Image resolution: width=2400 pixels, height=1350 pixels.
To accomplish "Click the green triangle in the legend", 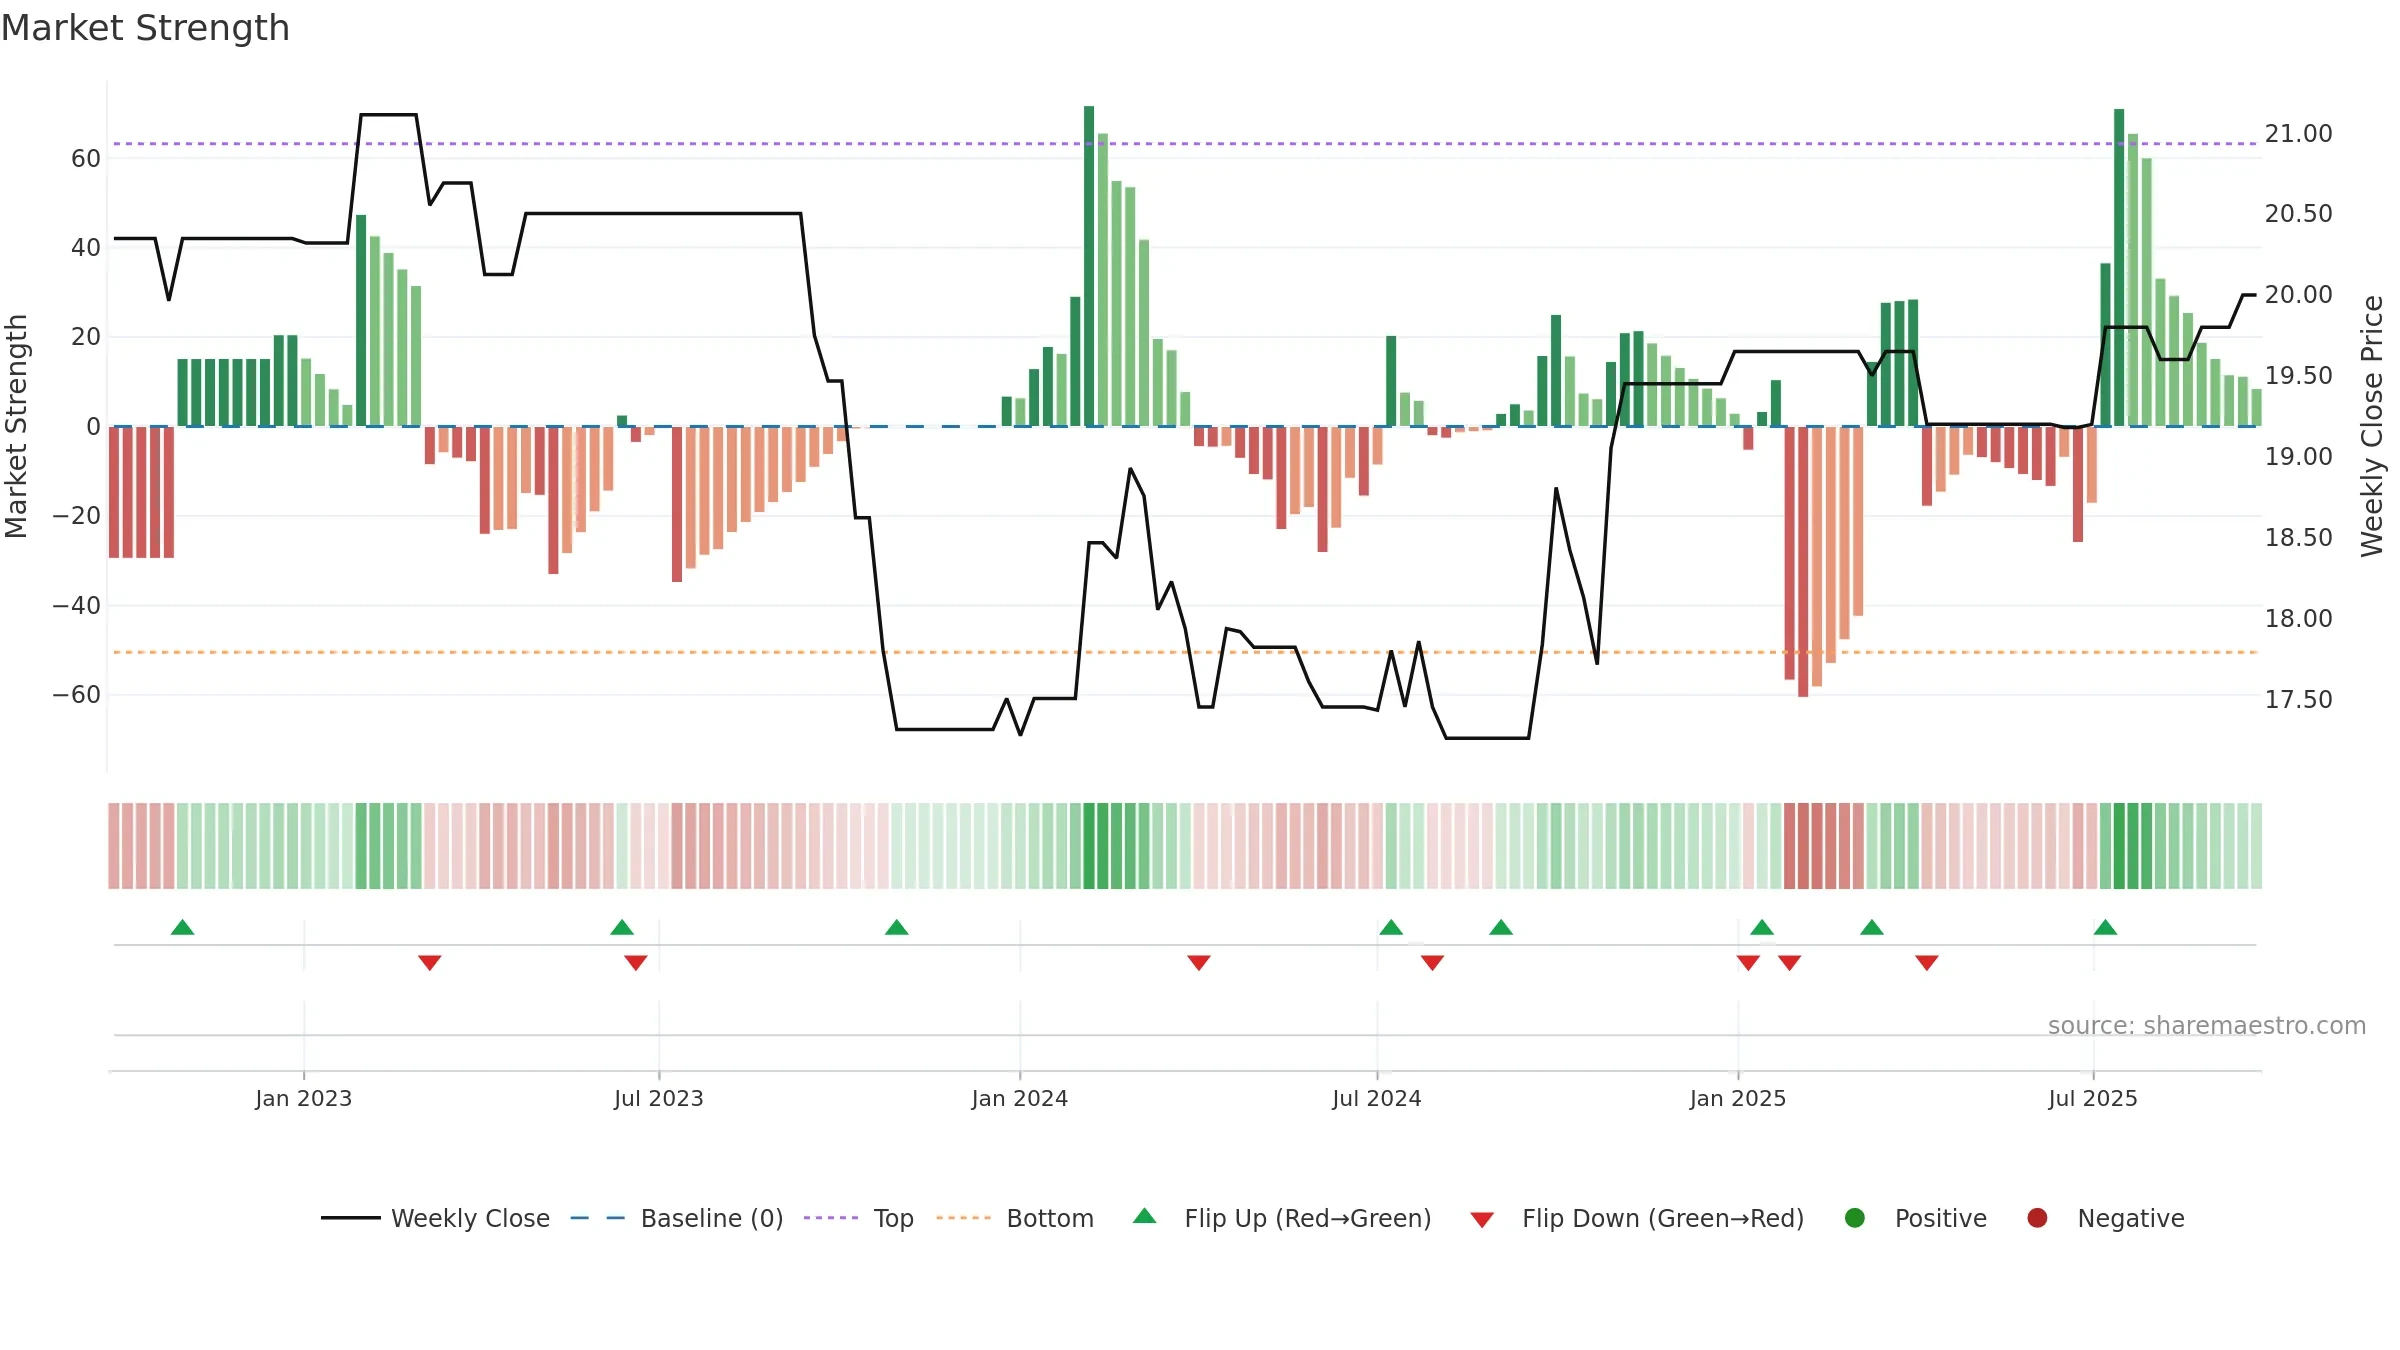I will 1145,1216.
